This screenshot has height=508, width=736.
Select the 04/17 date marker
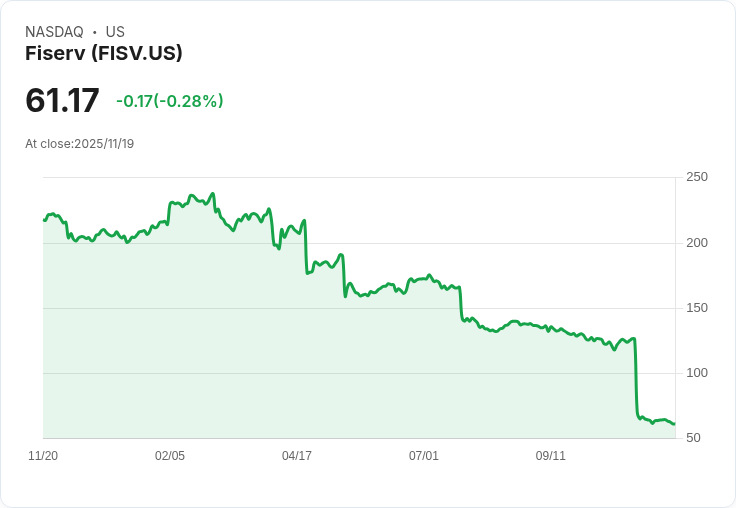[297, 456]
